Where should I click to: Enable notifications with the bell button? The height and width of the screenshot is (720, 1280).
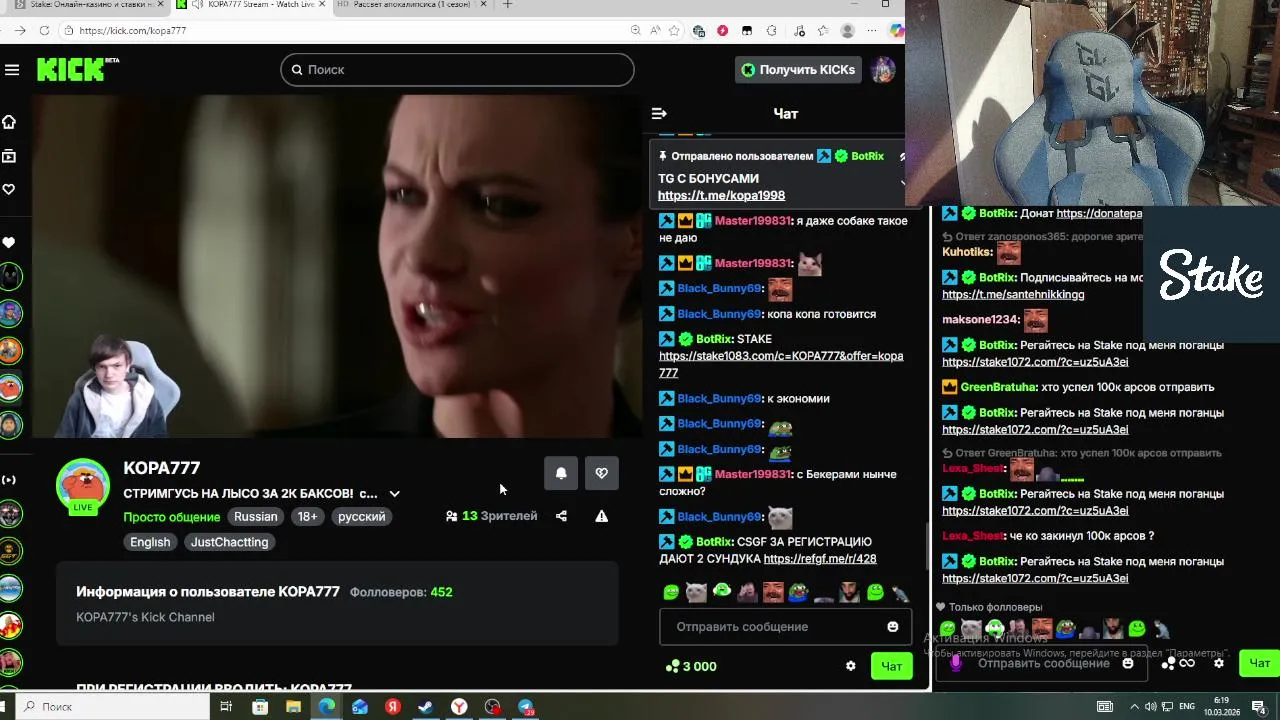[x=561, y=473]
